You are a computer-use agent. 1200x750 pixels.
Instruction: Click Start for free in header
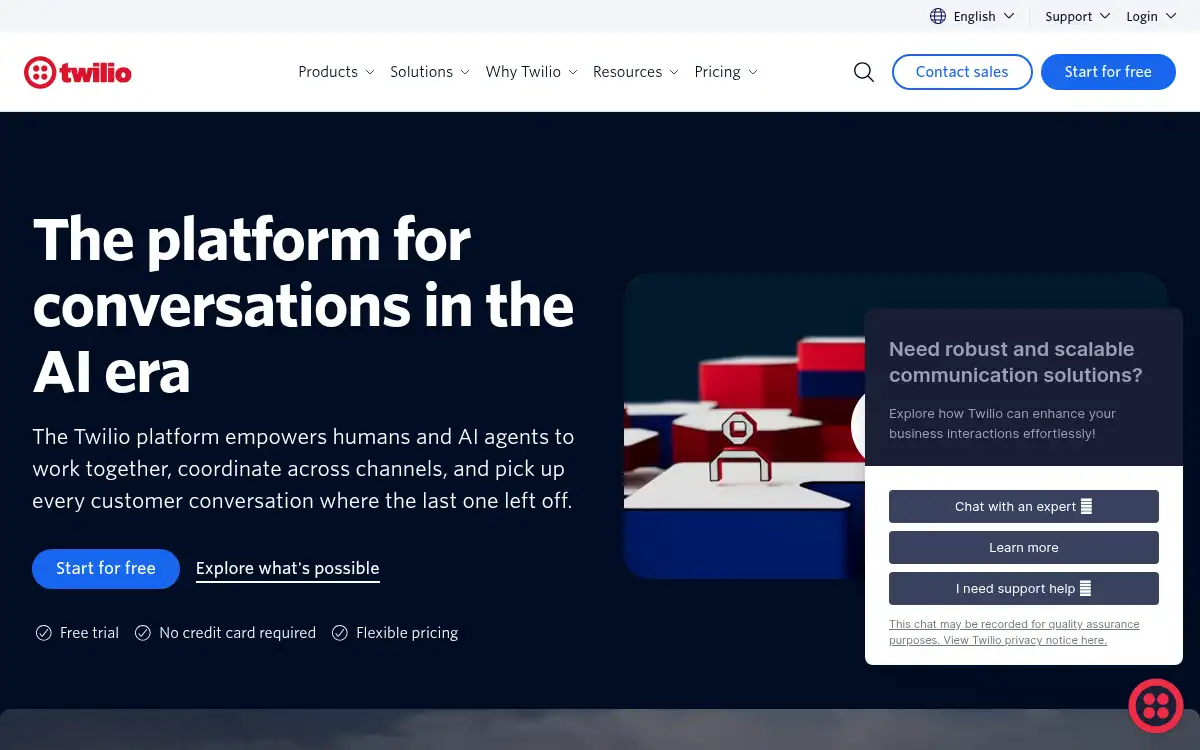[x=1108, y=72]
